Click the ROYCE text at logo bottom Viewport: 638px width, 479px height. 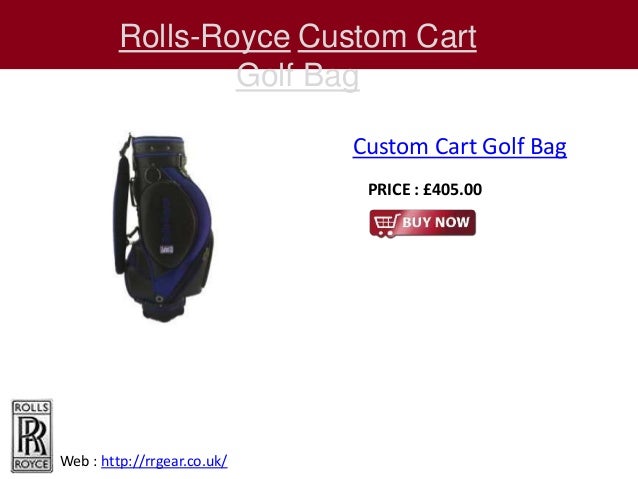[31, 464]
